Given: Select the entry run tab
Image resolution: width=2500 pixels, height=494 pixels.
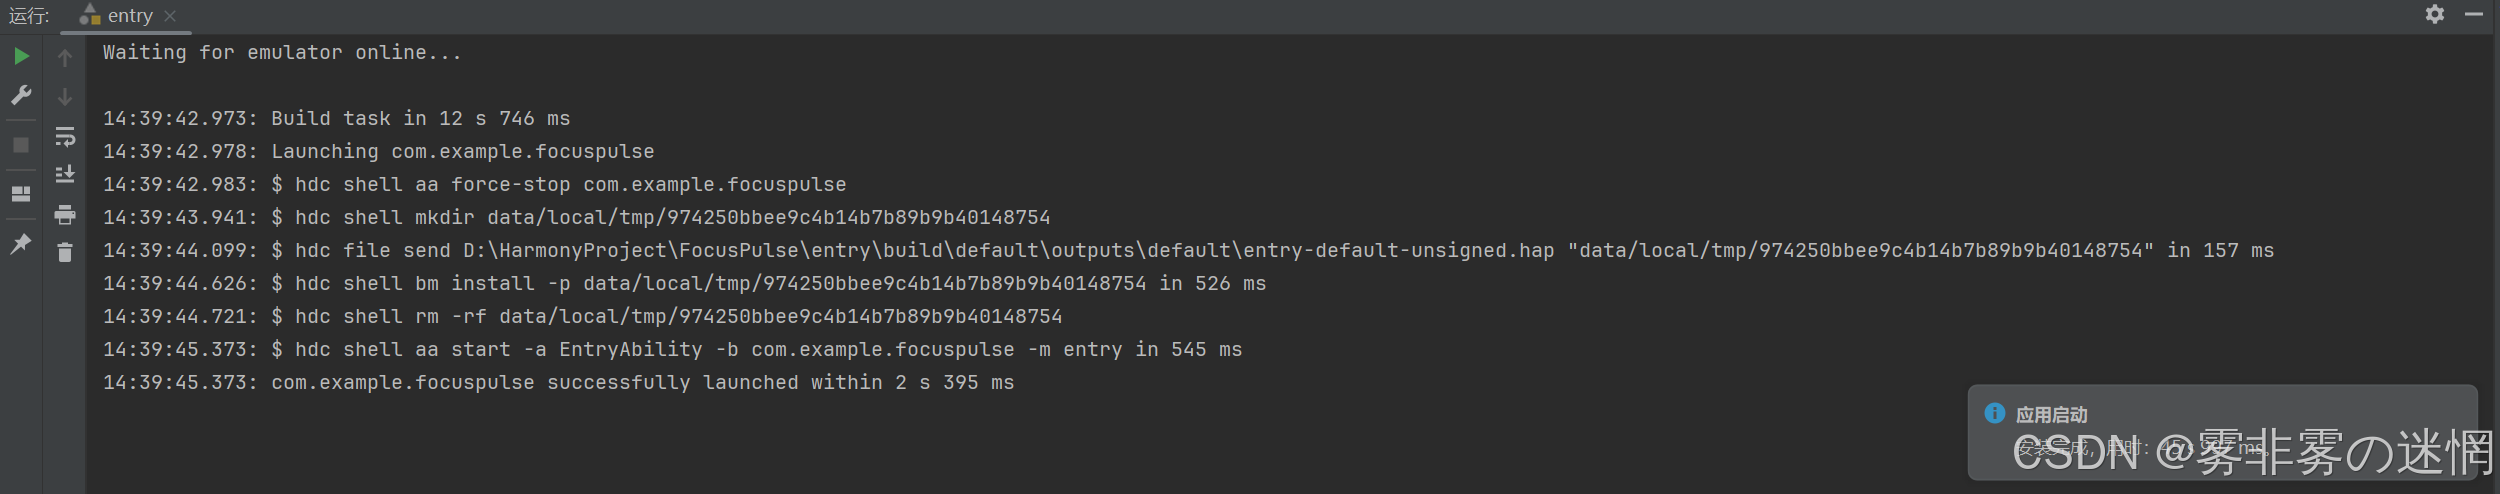Looking at the screenshot, I should tap(117, 16).
